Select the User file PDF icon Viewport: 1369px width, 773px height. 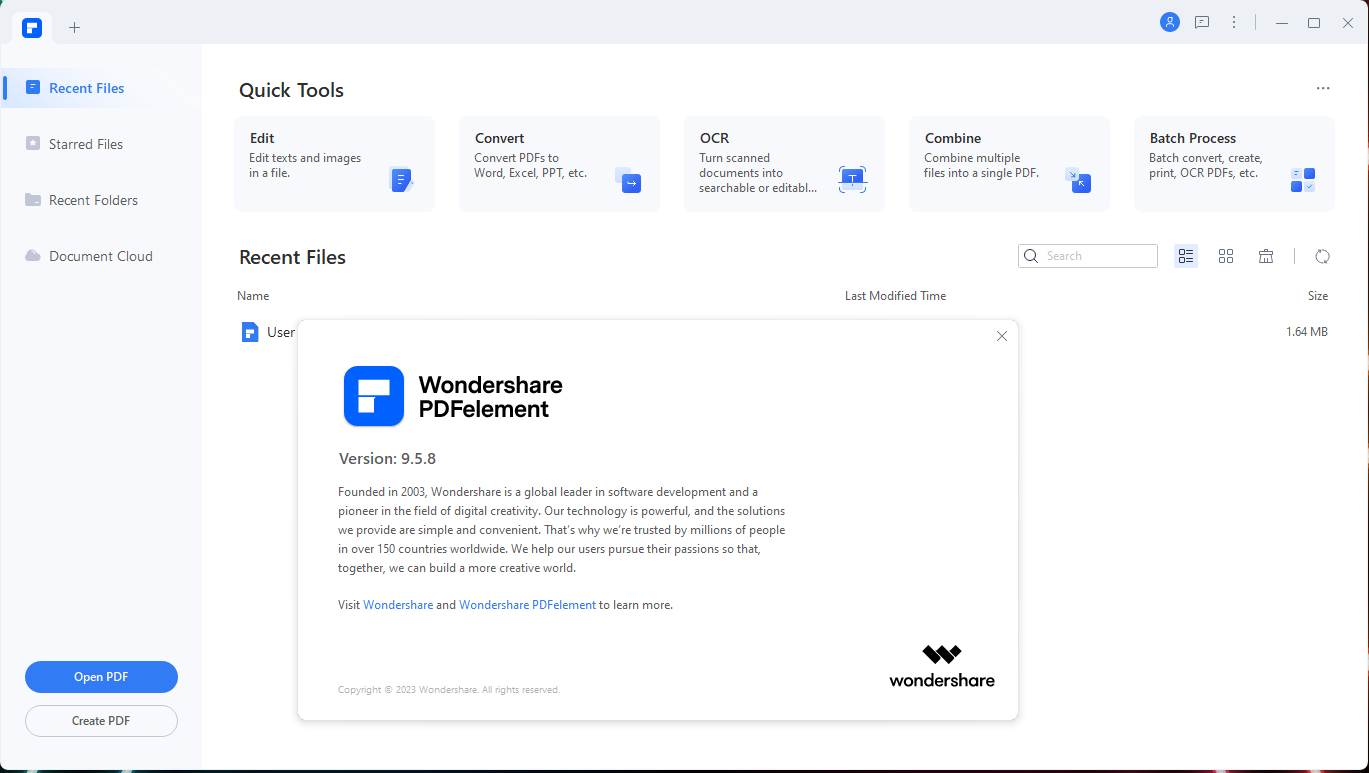250,332
